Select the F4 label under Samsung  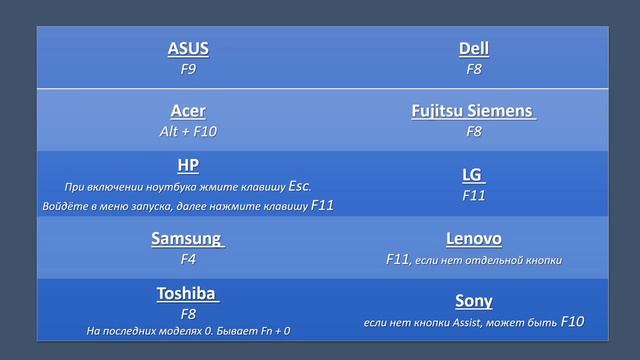tap(188, 259)
